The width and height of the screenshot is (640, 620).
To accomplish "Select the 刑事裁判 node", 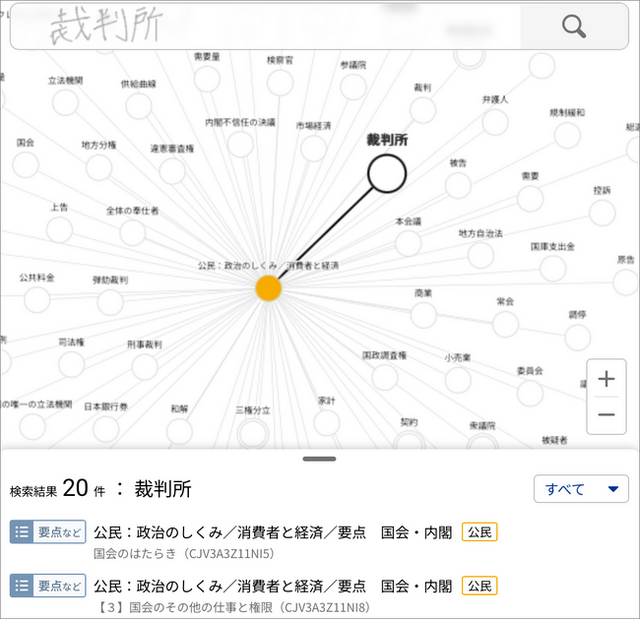I will tap(144, 365).
